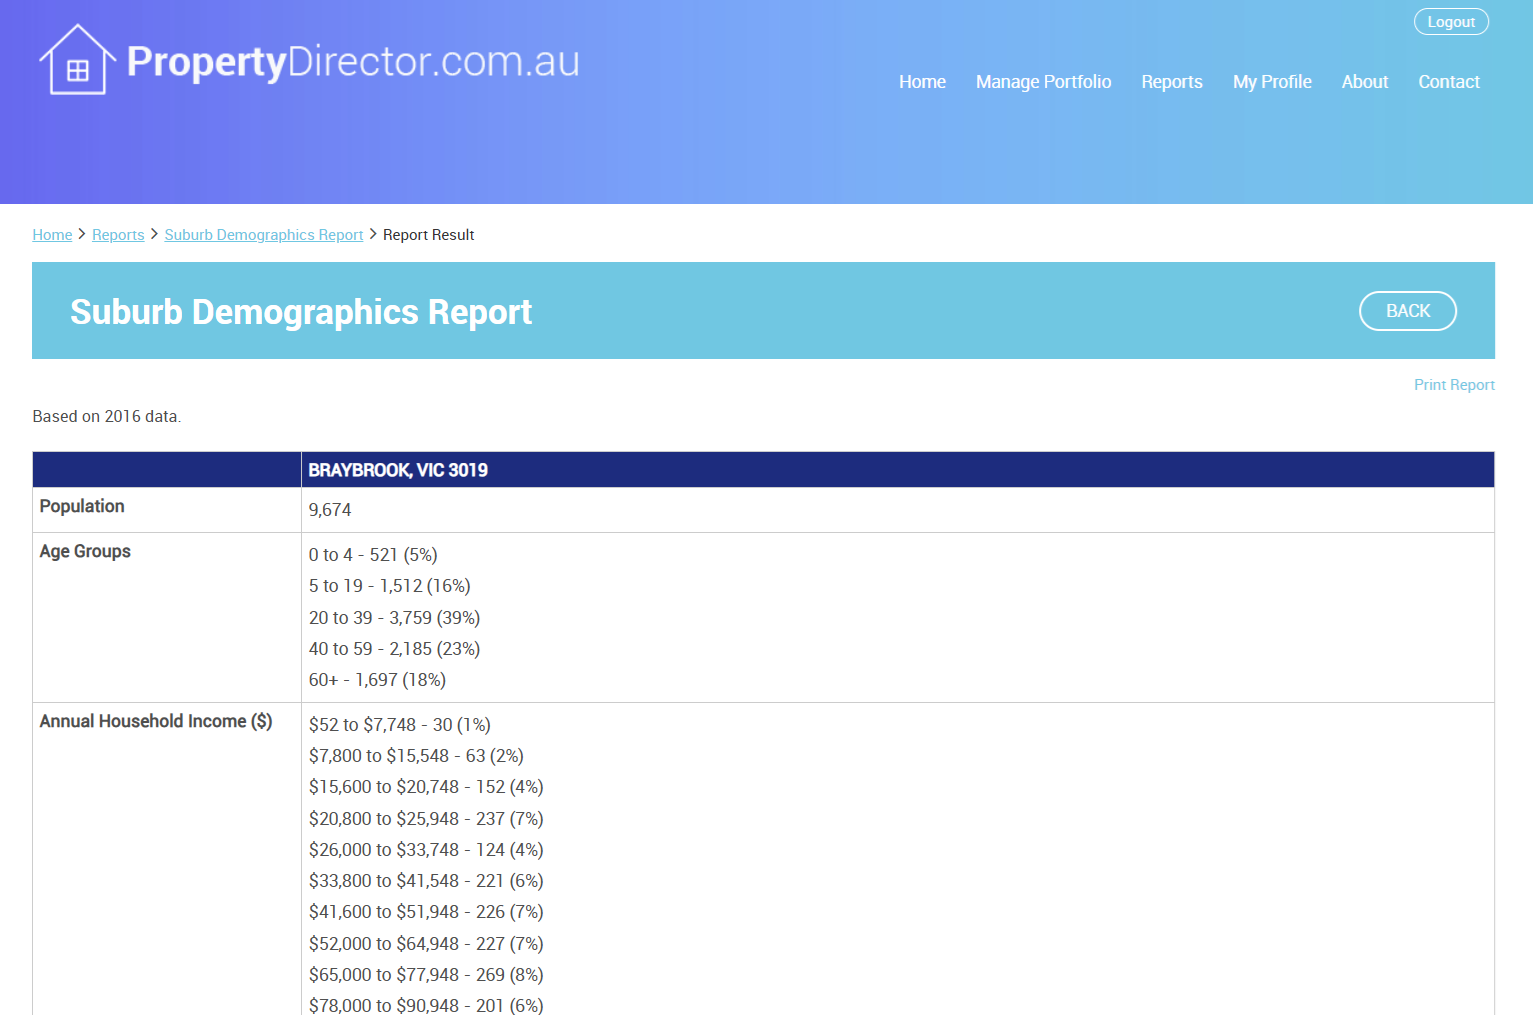Viewport: 1533px width, 1015px height.
Task: Go to Manage Portfolio in navigation
Action: point(1043,82)
